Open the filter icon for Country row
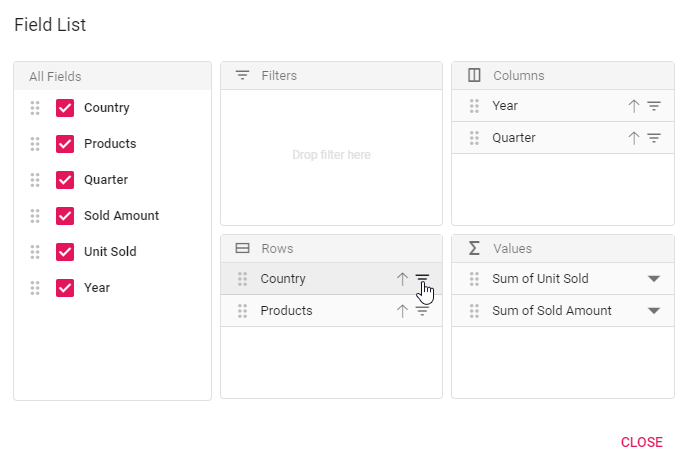This screenshot has height=454, width=686. pyautogui.click(x=422, y=279)
